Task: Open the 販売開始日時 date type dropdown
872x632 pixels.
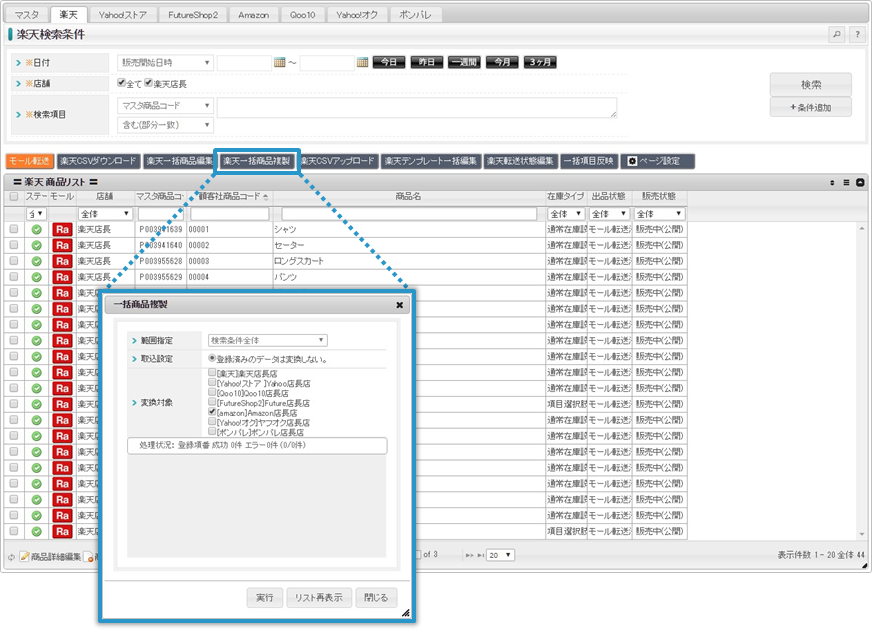Action: [x=165, y=62]
